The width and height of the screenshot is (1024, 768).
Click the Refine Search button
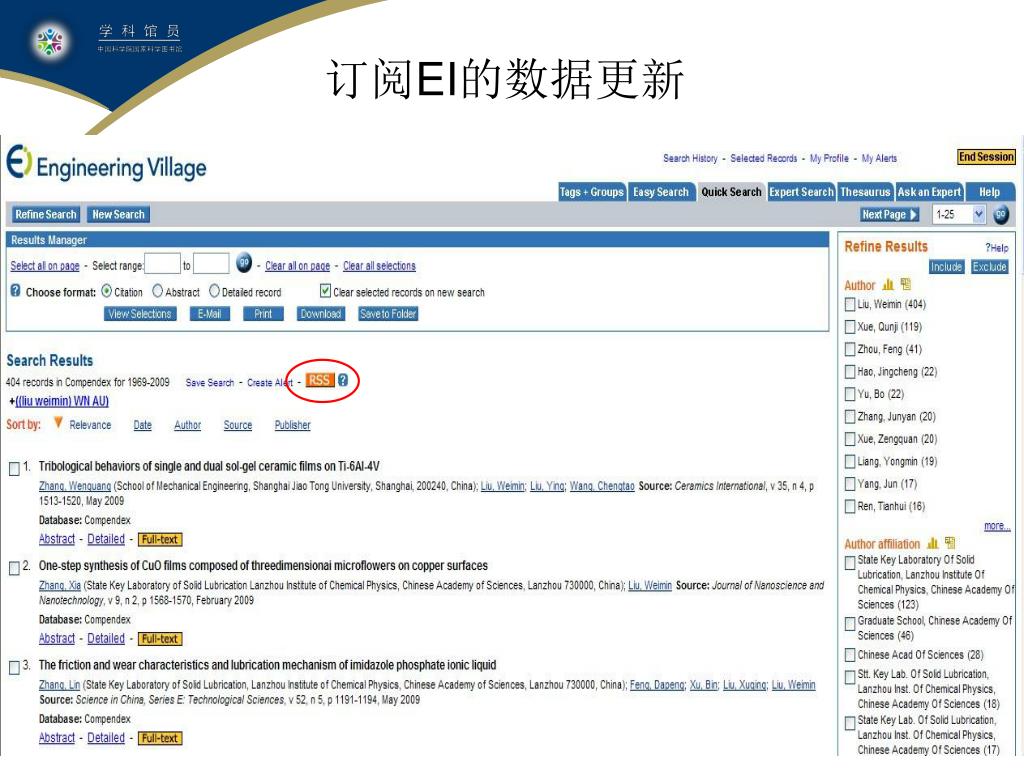tap(46, 214)
